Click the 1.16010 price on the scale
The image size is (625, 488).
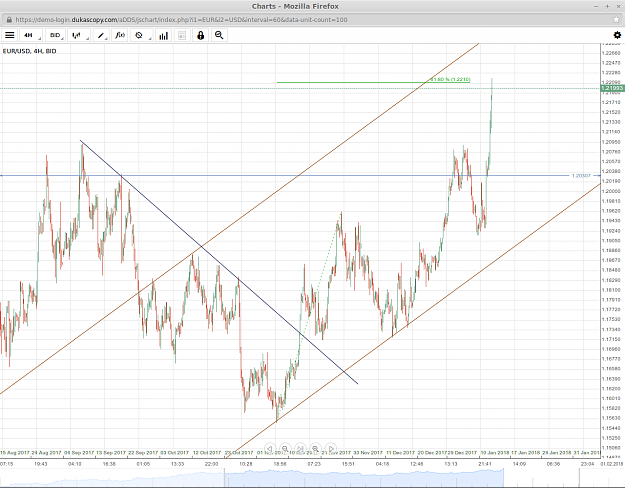(x=611, y=398)
